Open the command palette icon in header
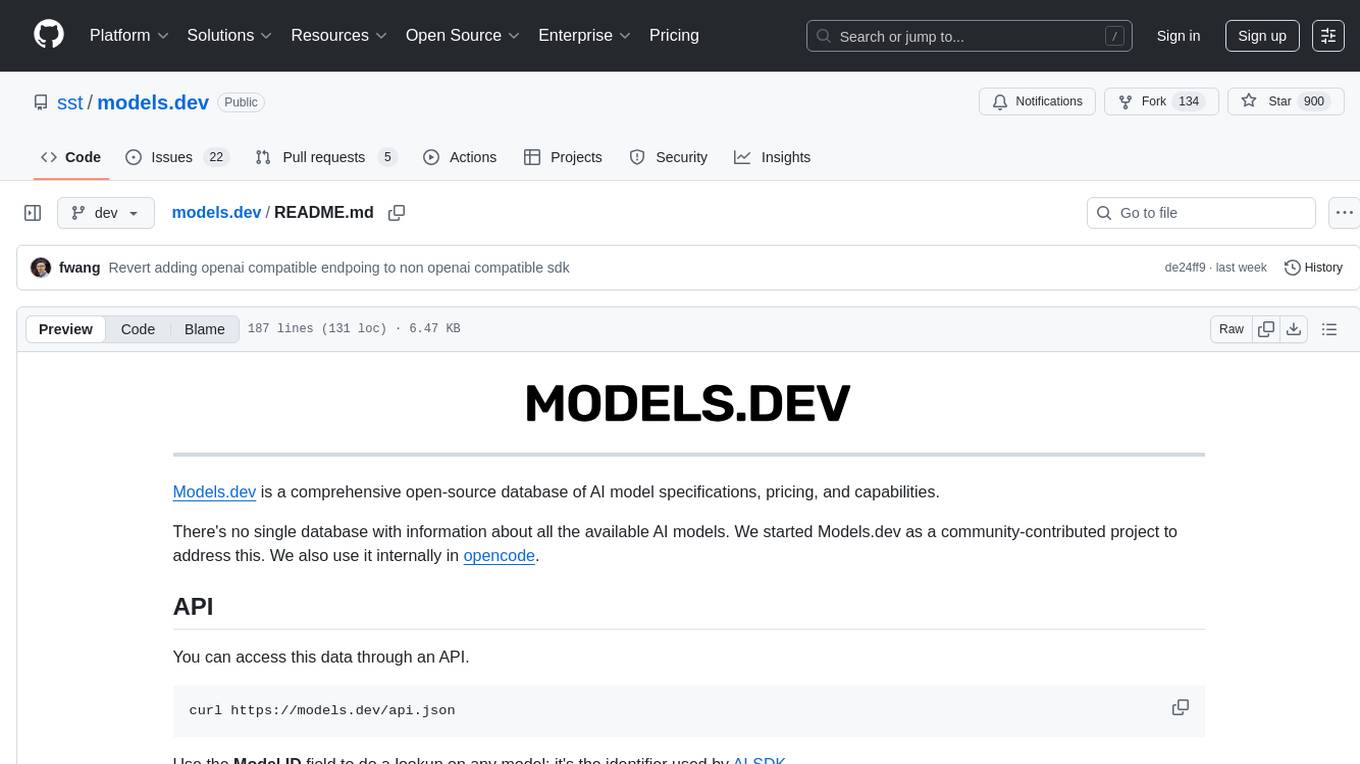This screenshot has height=764, width=1360. pyautogui.click(x=1328, y=35)
